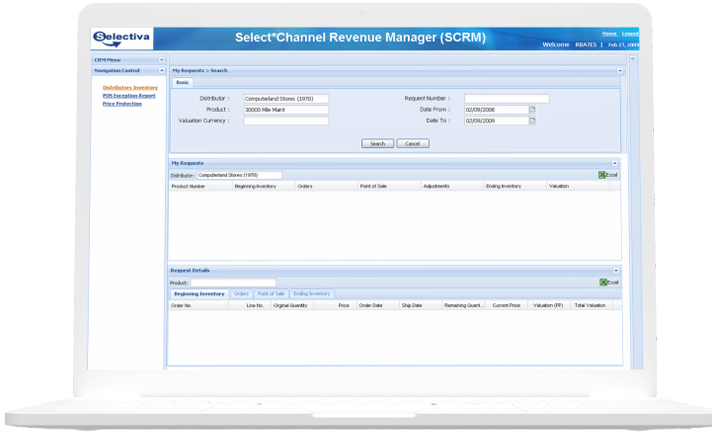
Task: Open the Date To calendar picker
Action: (x=533, y=121)
